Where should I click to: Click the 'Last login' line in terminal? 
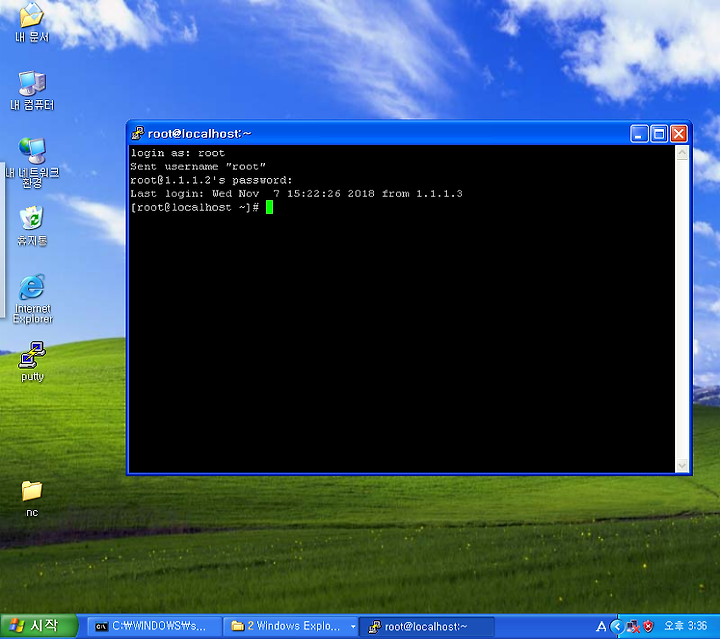point(296,194)
